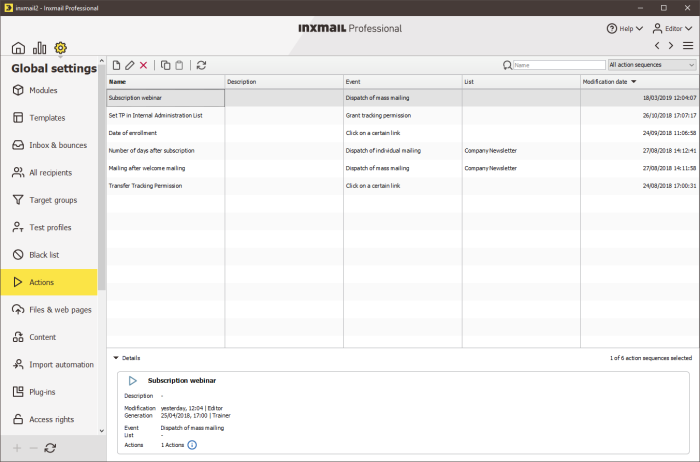Click the refresh icon at sidebar bottom
The height and width of the screenshot is (462, 700).
50,448
